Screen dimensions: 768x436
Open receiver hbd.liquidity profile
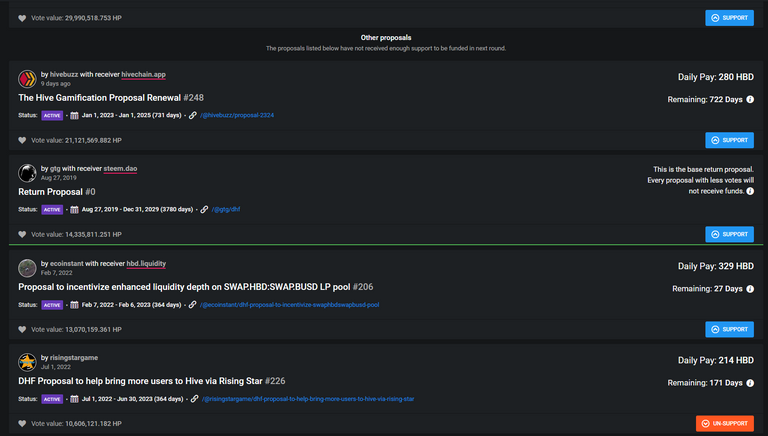pos(146,264)
